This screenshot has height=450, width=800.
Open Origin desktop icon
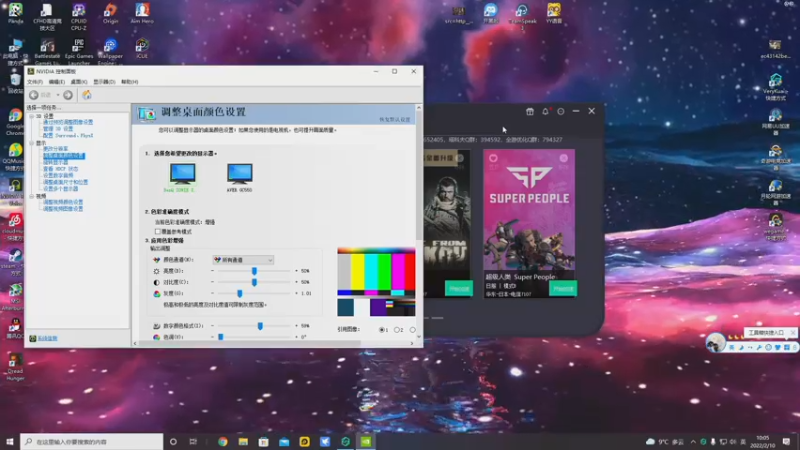110,13
